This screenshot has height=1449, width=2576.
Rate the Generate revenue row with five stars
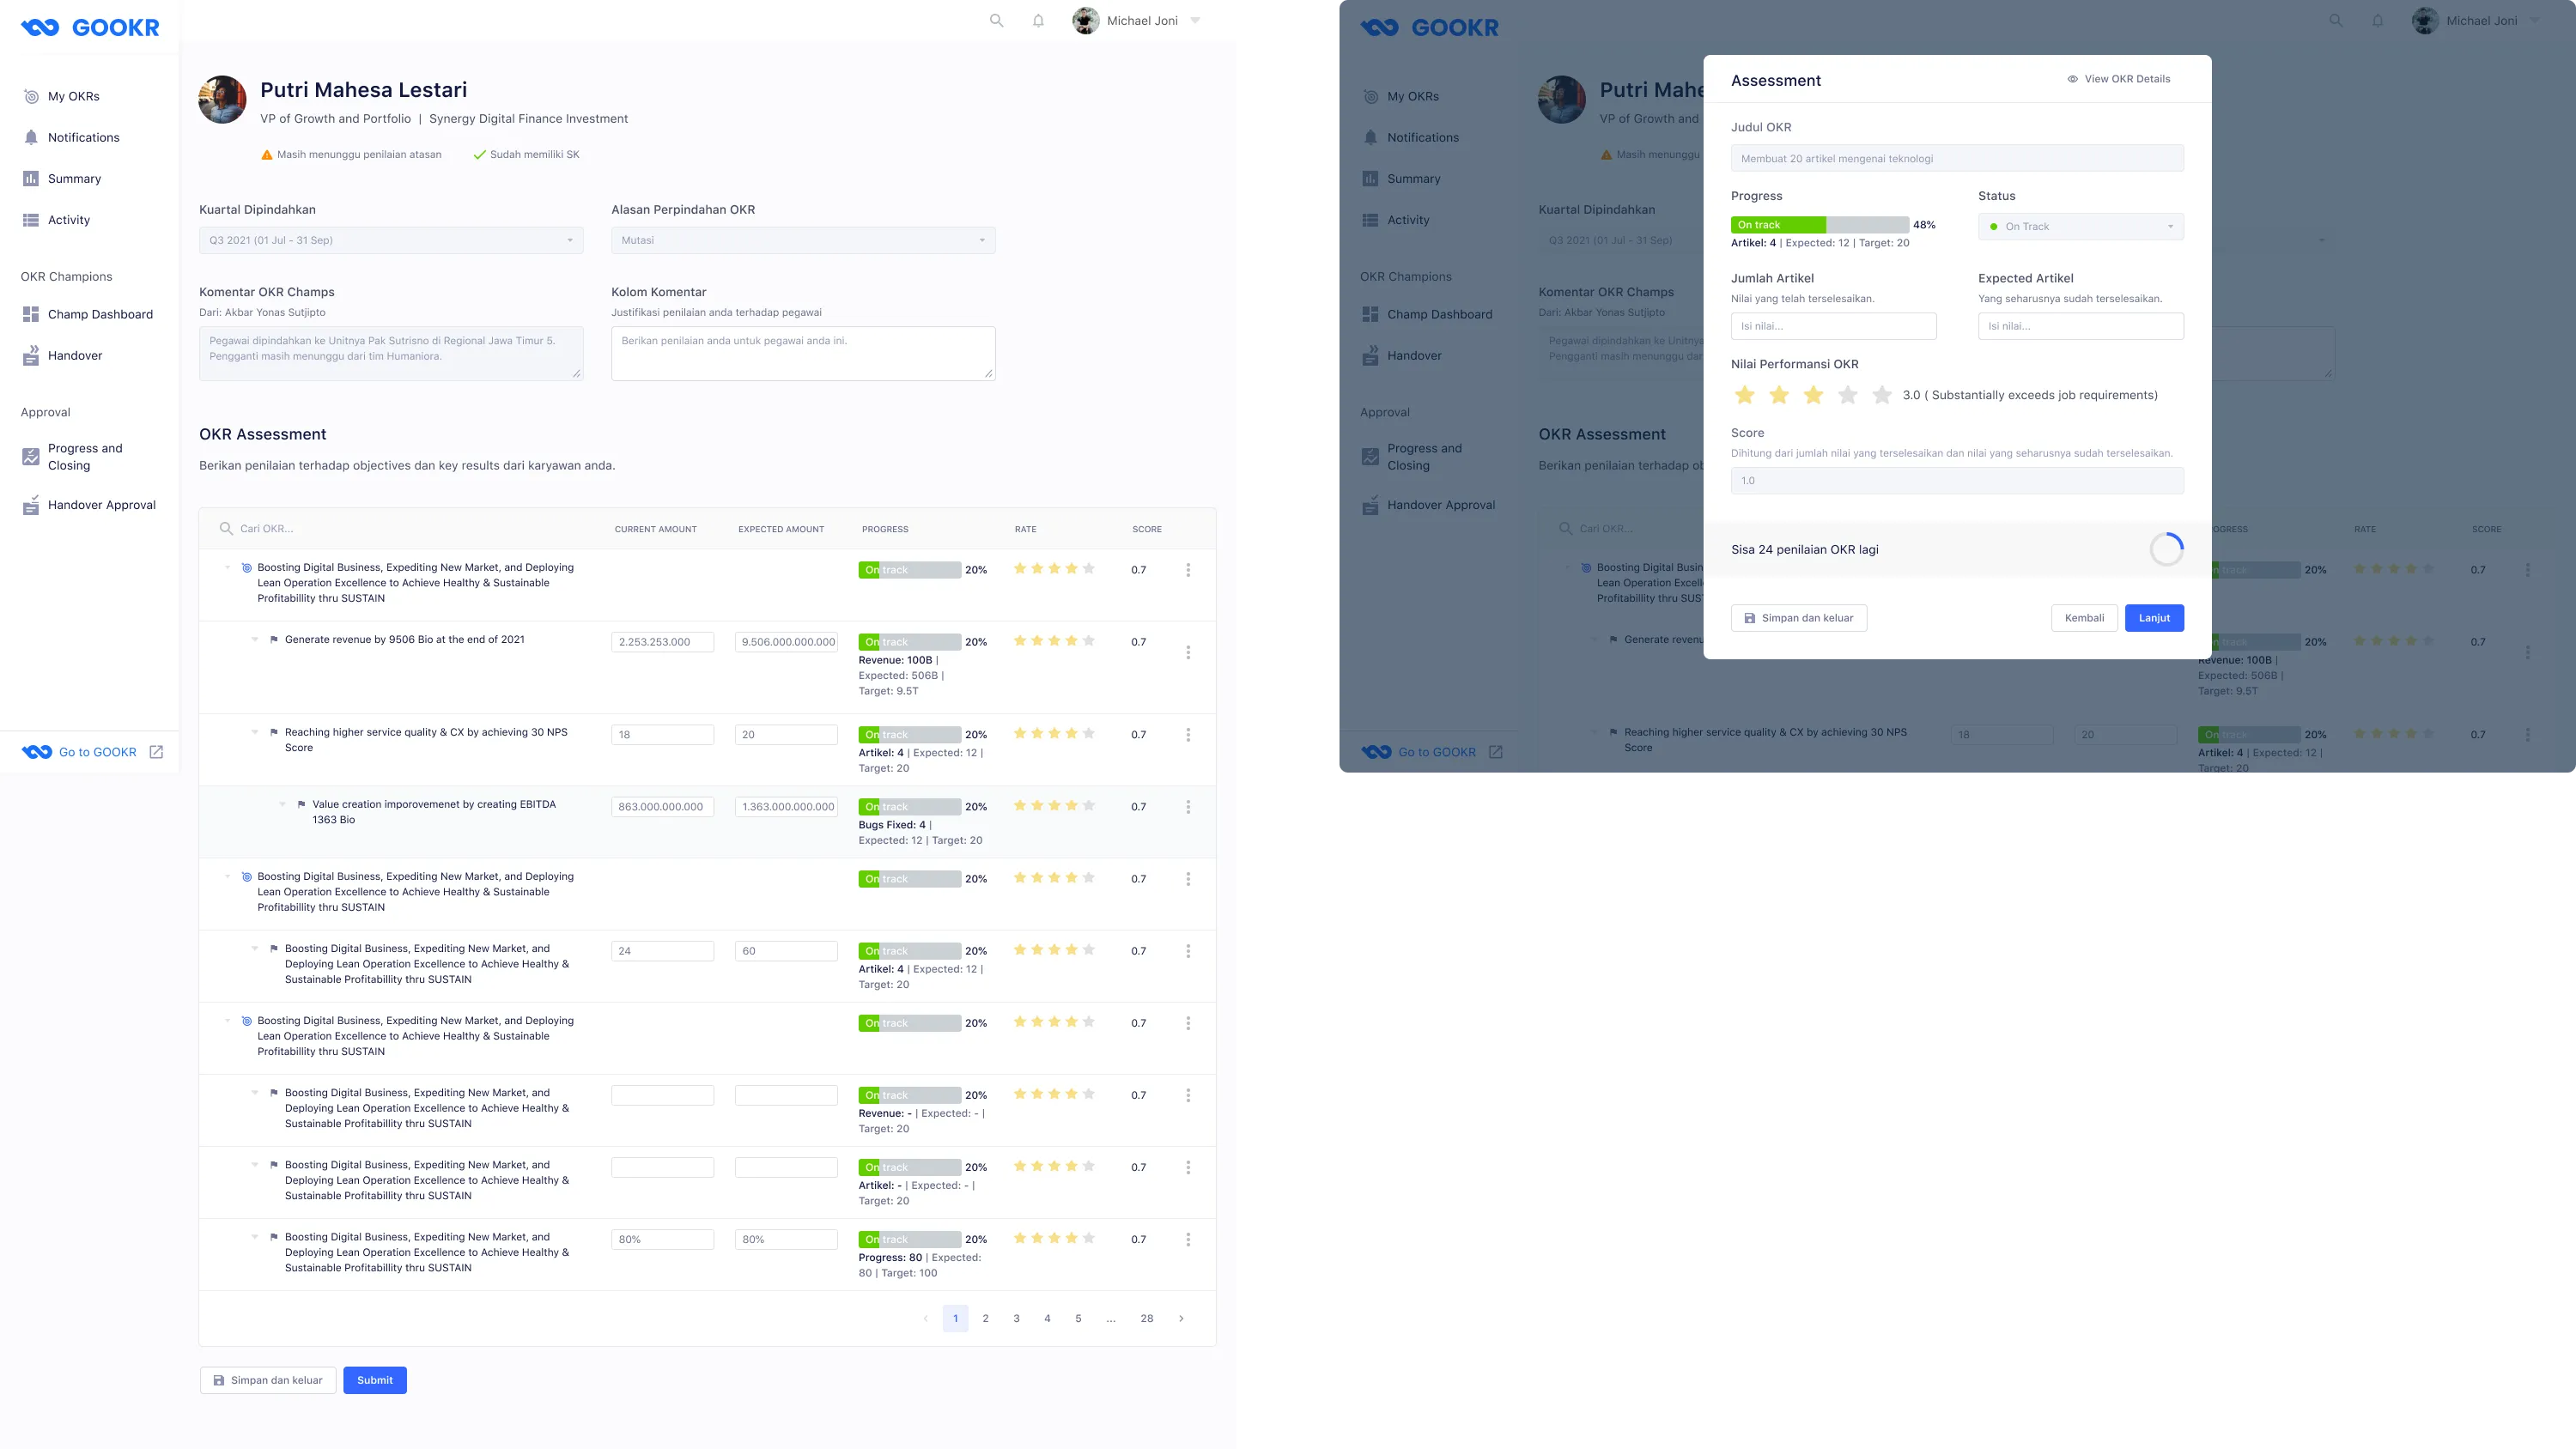1090,641
